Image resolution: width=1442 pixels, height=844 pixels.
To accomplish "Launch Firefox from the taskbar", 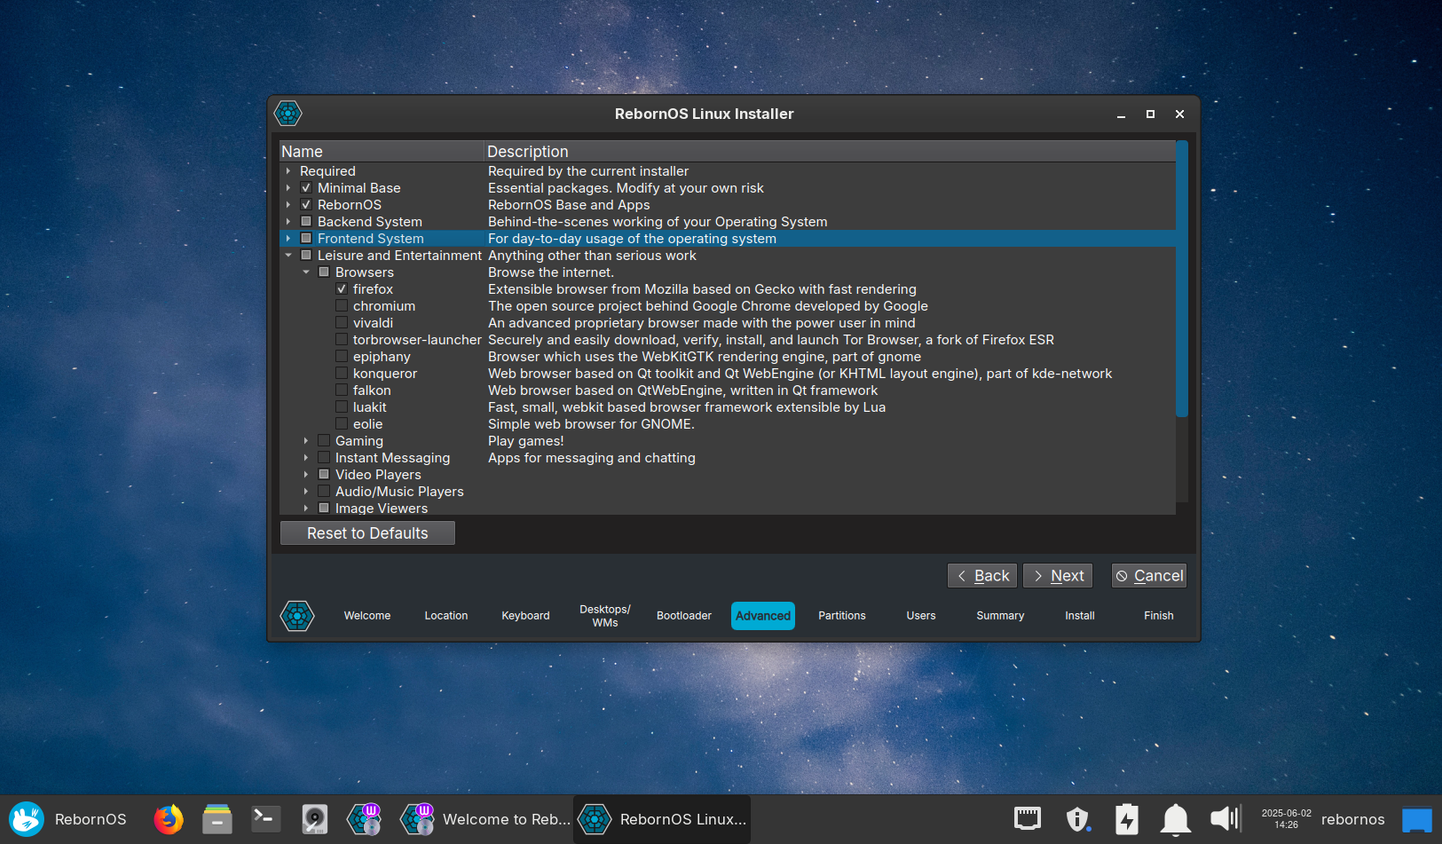I will 169,819.
